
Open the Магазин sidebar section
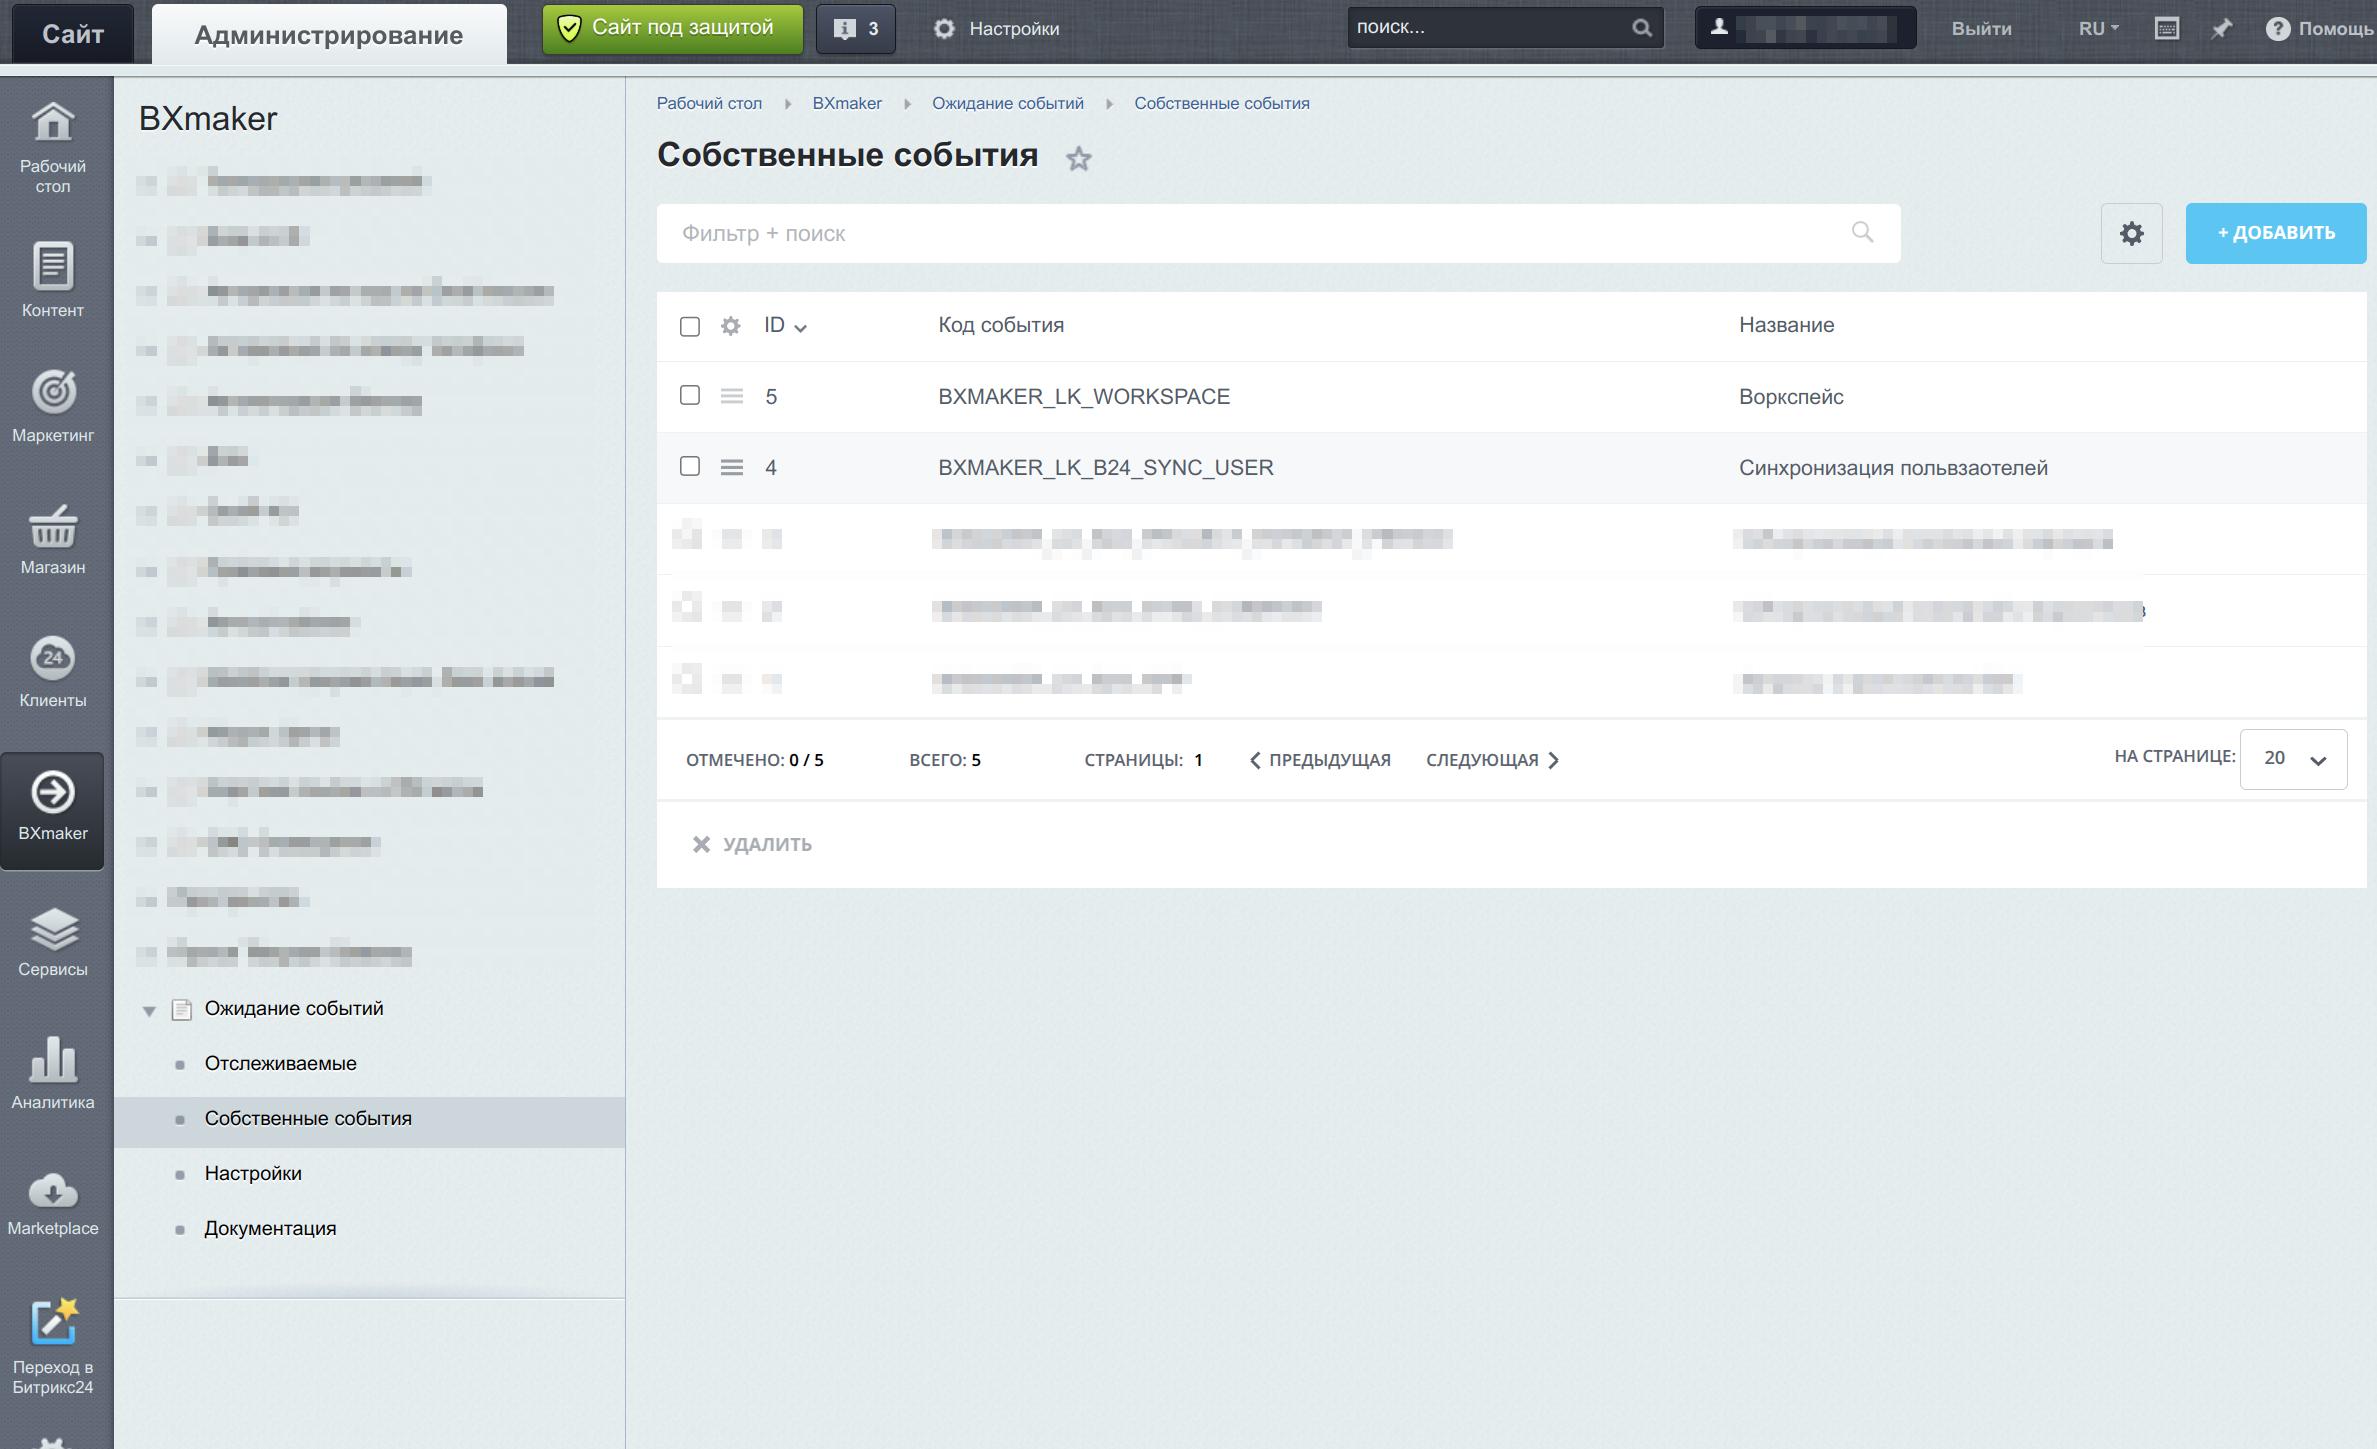[x=53, y=540]
